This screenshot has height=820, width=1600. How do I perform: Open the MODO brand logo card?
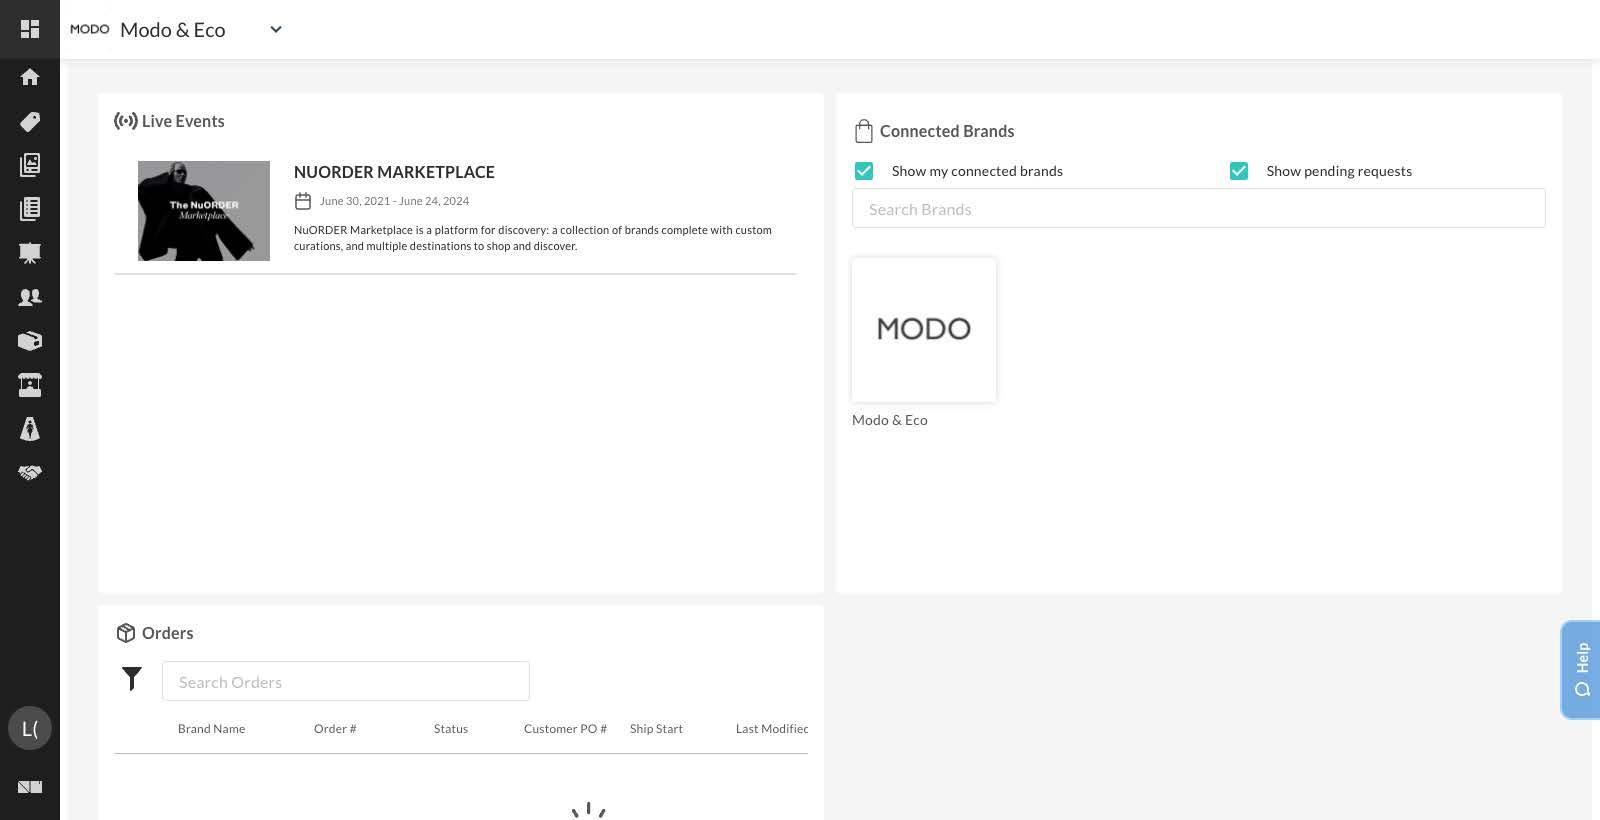tap(924, 330)
